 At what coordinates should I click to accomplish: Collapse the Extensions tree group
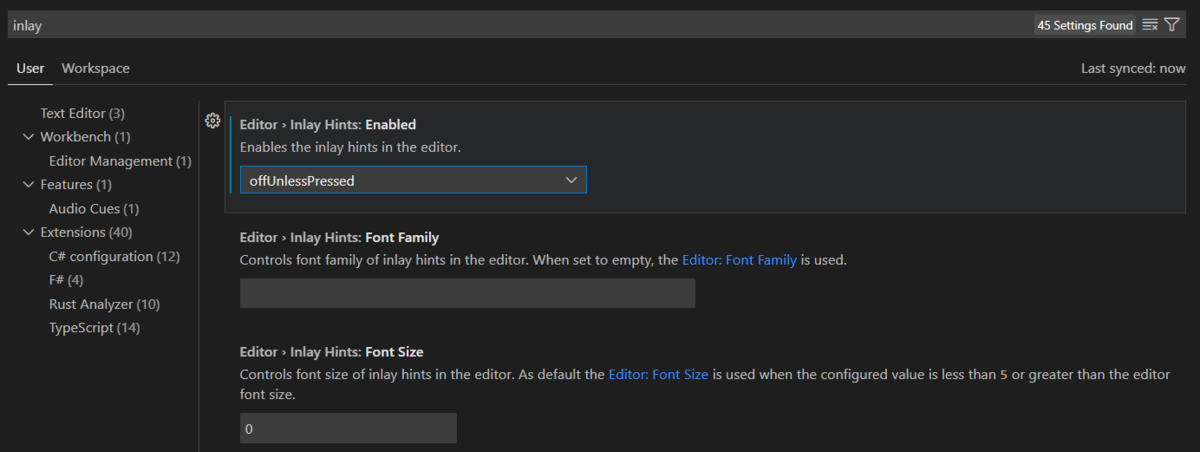click(x=28, y=232)
